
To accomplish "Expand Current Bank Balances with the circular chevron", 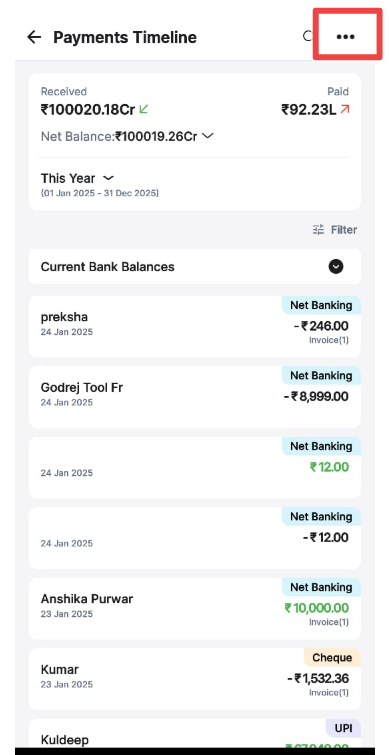I will pyautogui.click(x=336, y=267).
